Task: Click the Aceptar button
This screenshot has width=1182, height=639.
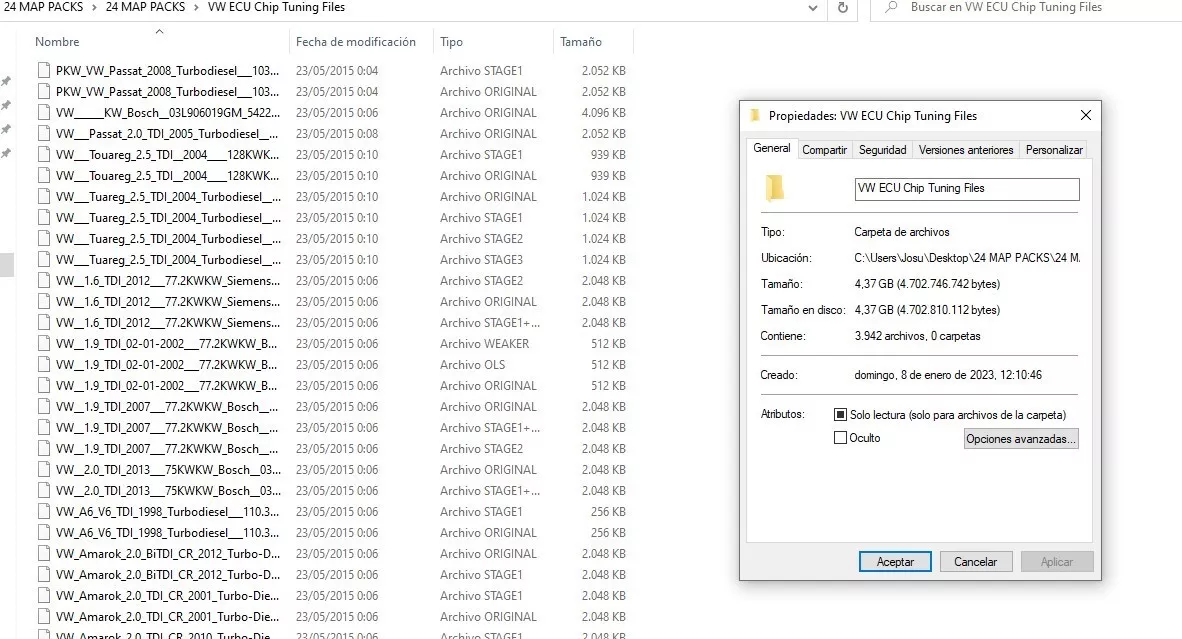Action: coord(895,562)
